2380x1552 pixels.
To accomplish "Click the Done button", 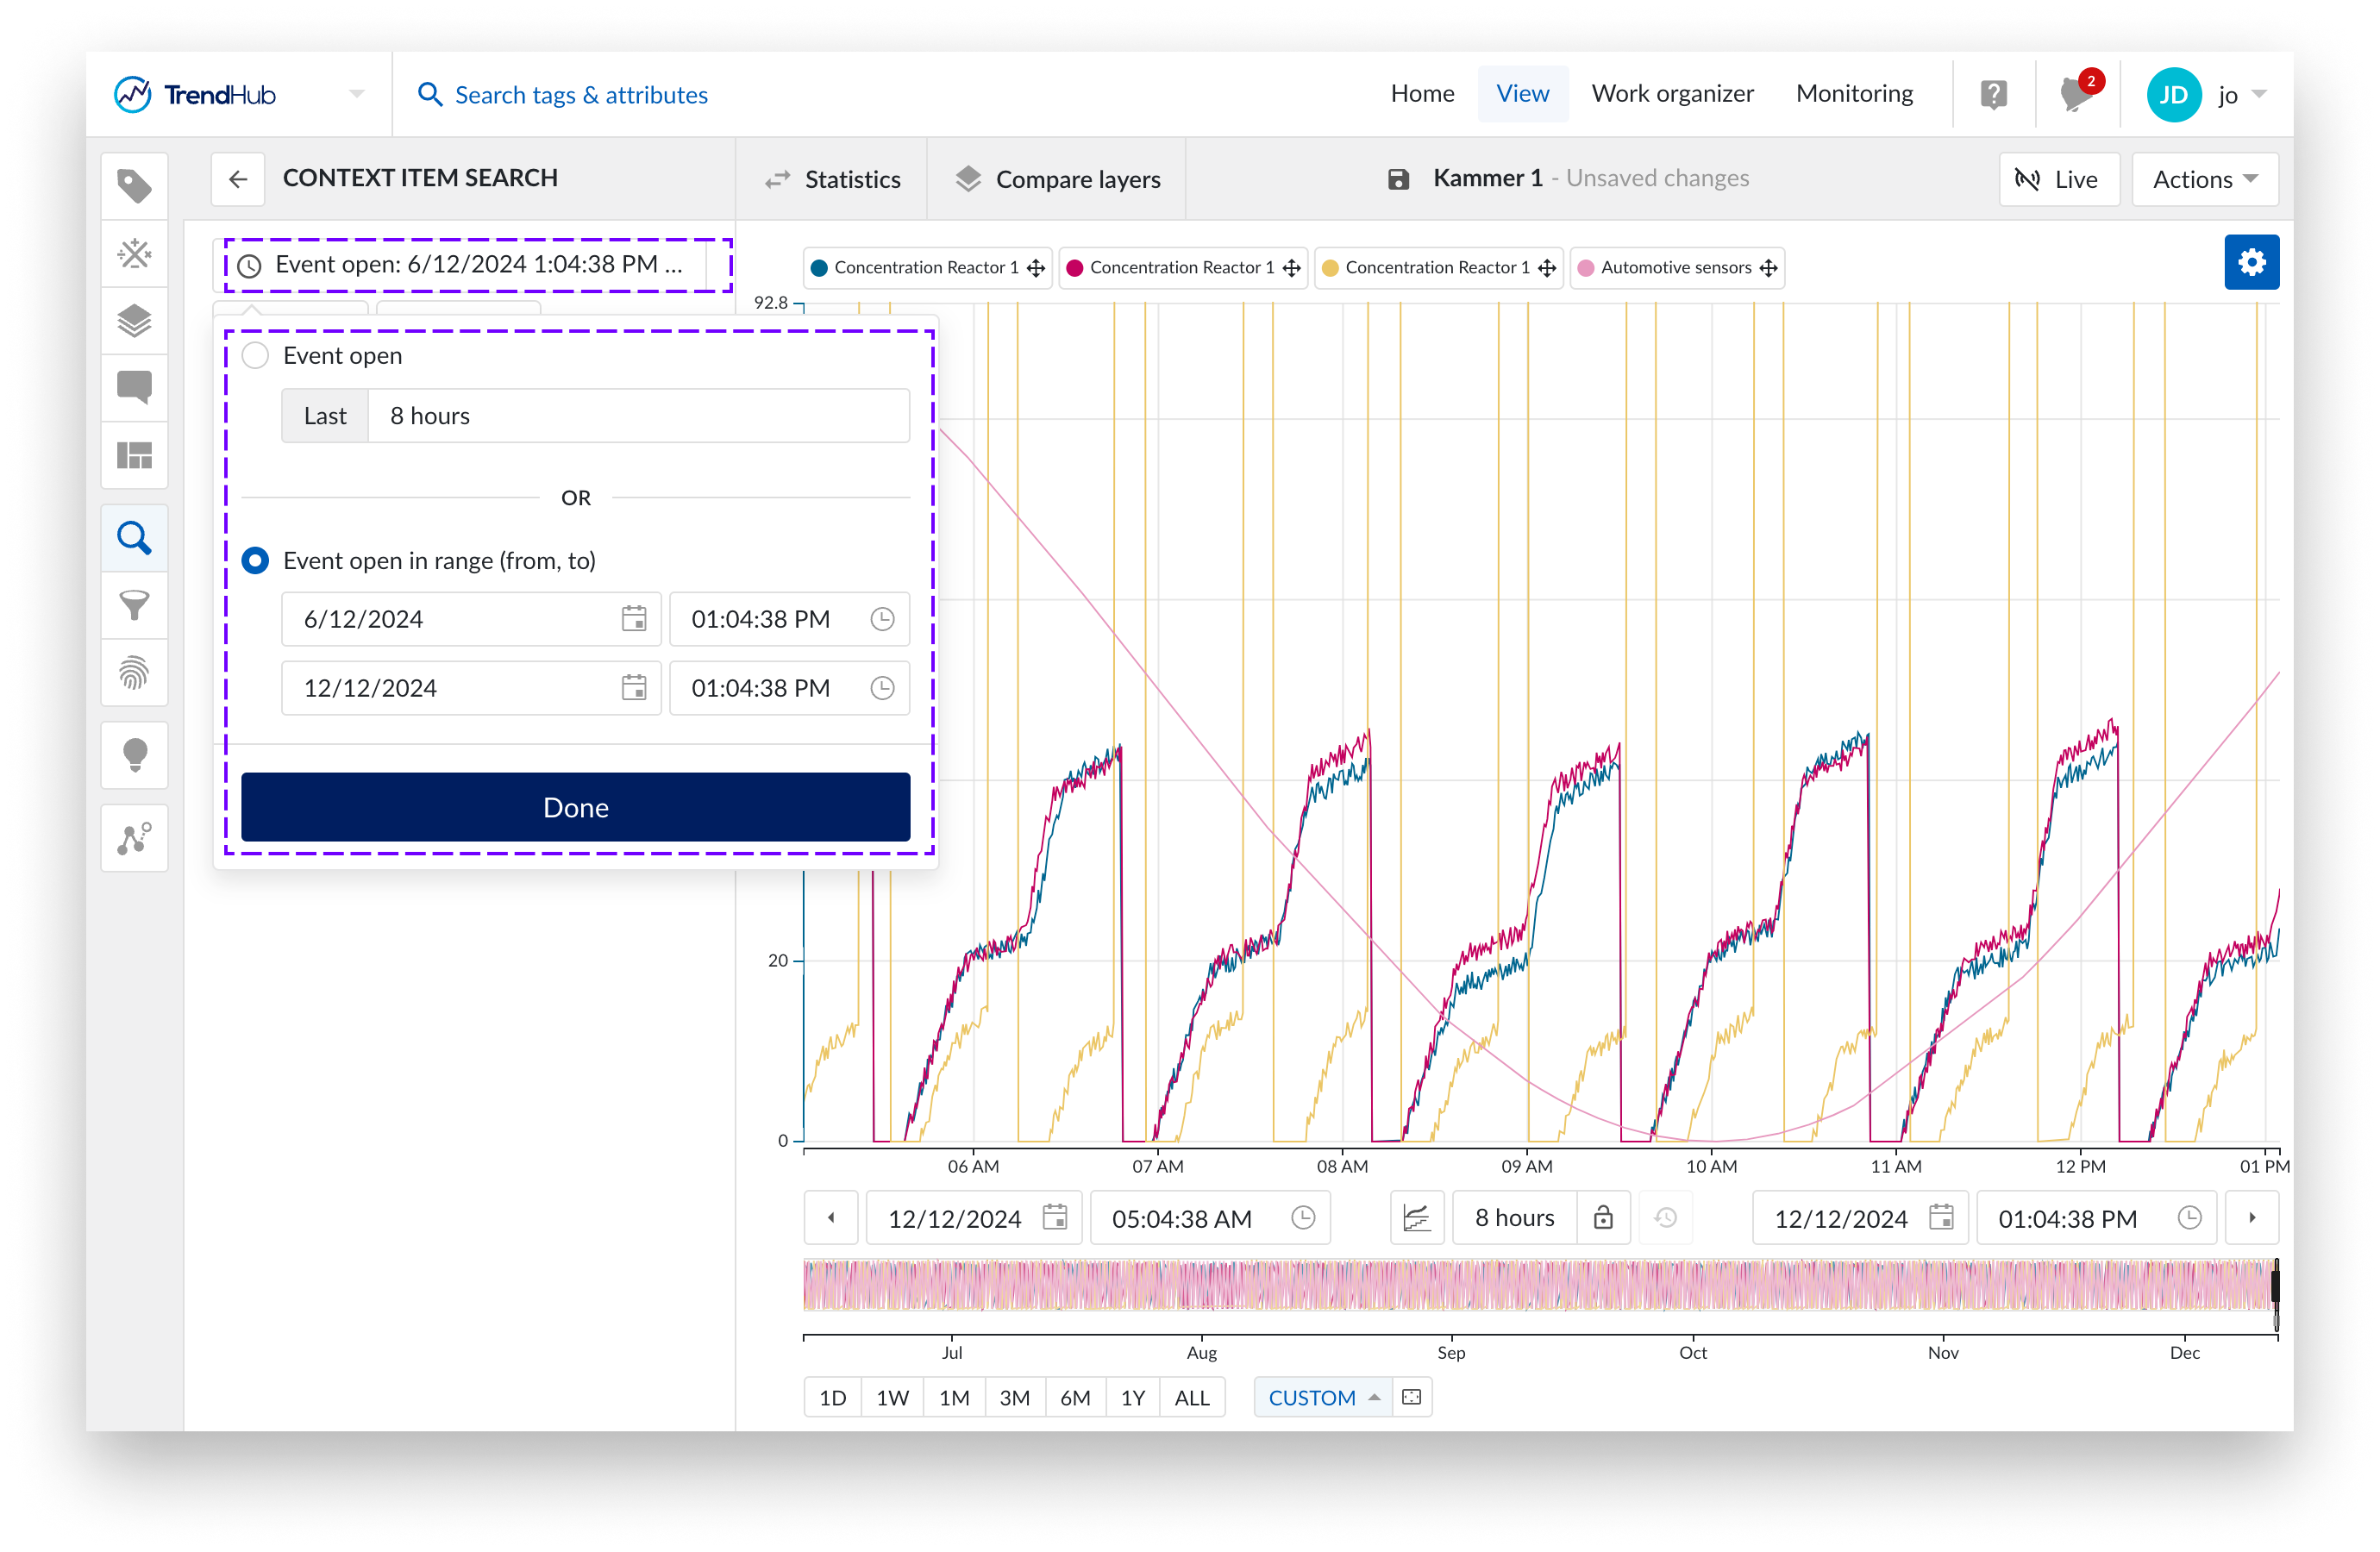I will 575,807.
